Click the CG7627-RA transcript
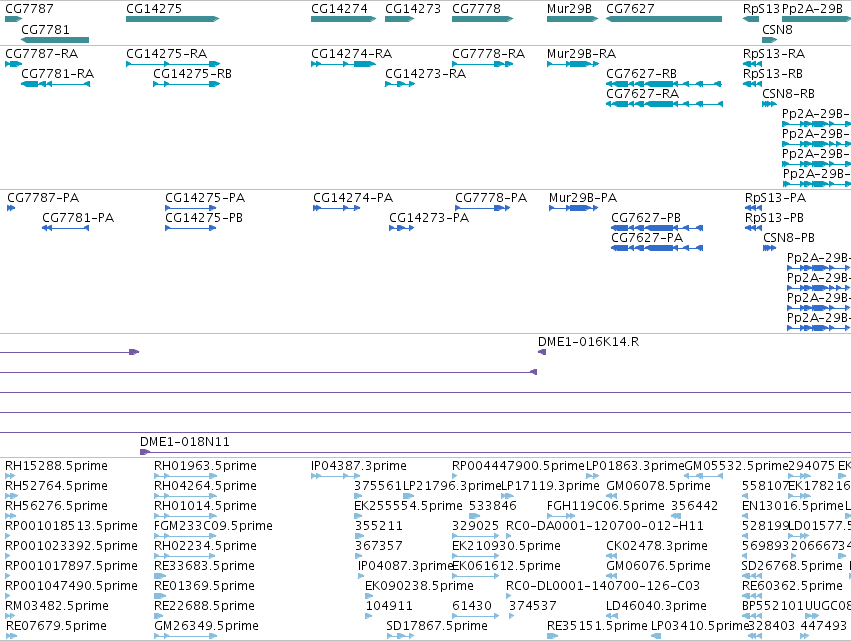 coord(664,104)
